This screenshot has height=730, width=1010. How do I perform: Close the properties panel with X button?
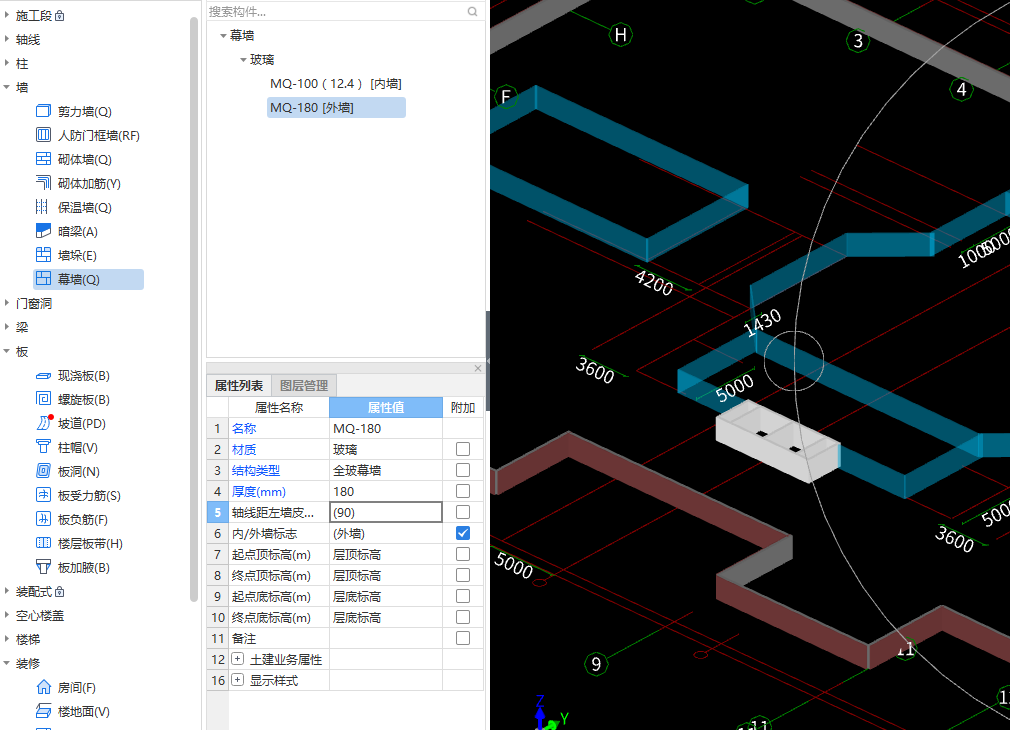pos(478,368)
